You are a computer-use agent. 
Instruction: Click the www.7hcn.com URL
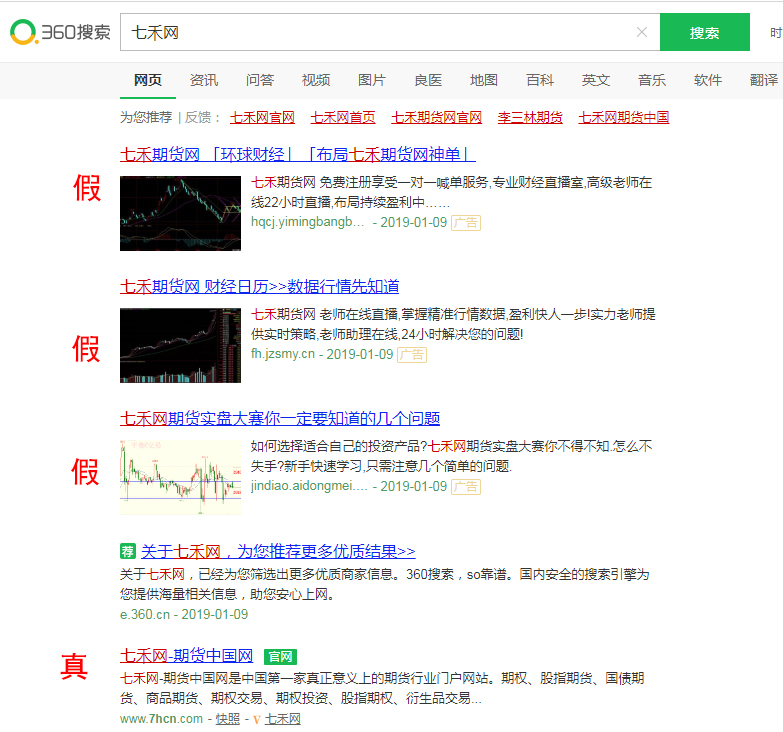161,719
